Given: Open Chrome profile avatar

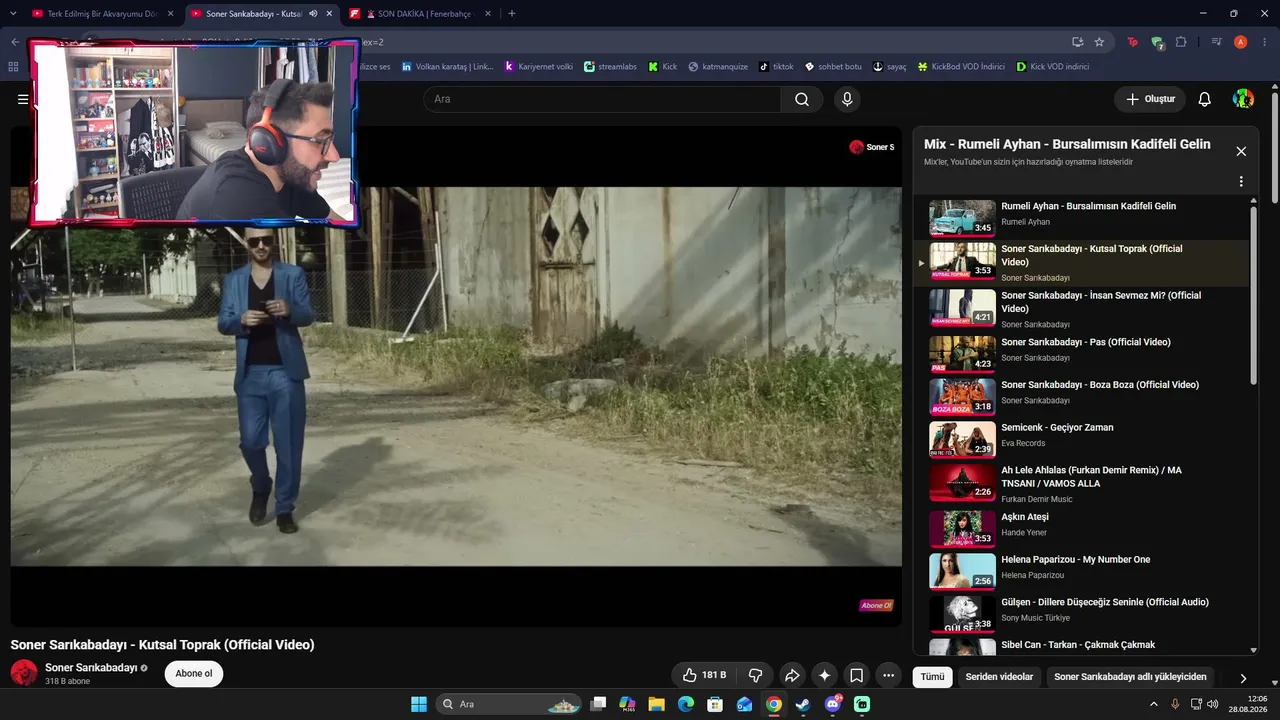Looking at the screenshot, I should click(x=1241, y=42).
